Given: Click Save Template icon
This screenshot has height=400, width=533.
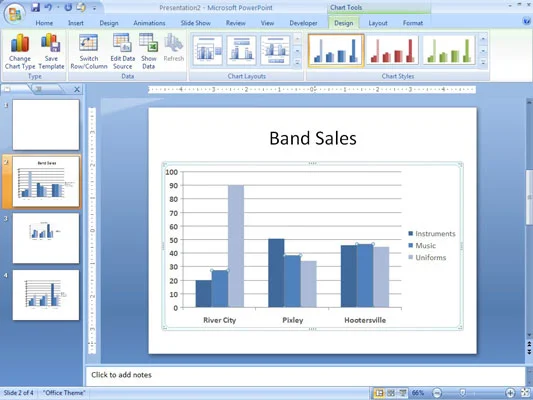Looking at the screenshot, I should tap(51, 51).
